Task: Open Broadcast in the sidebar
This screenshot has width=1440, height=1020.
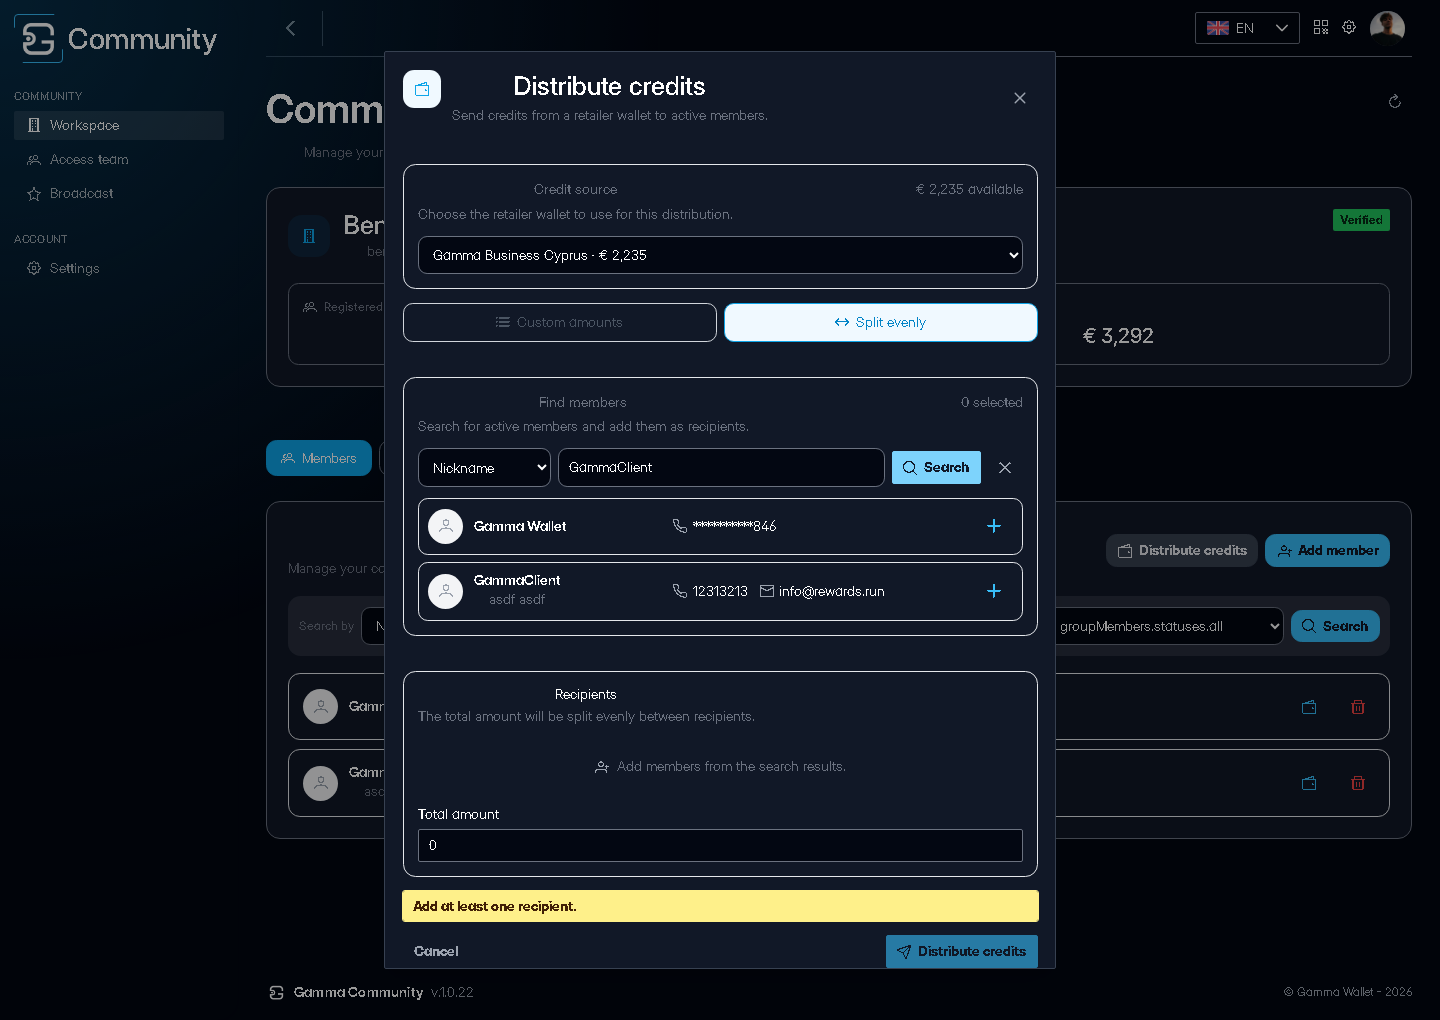Action: click(x=119, y=193)
